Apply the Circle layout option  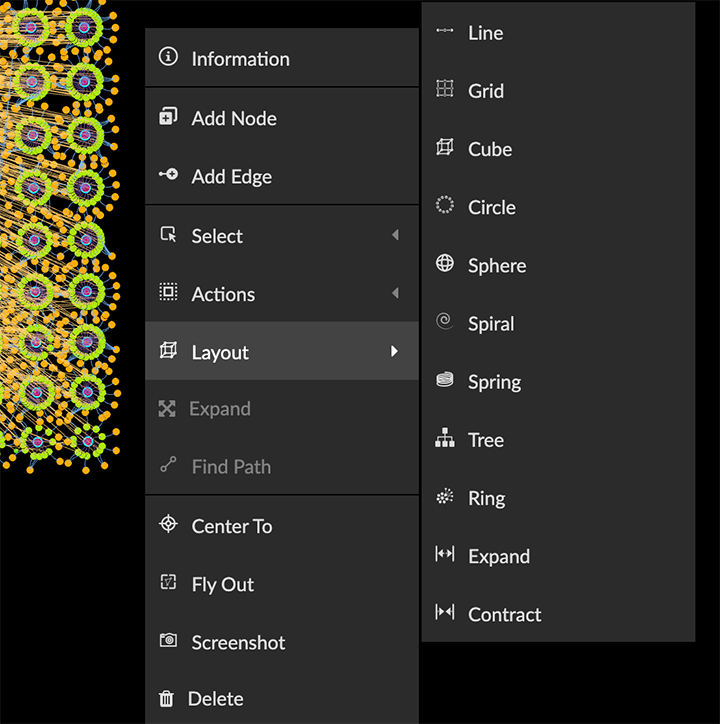(x=491, y=207)
